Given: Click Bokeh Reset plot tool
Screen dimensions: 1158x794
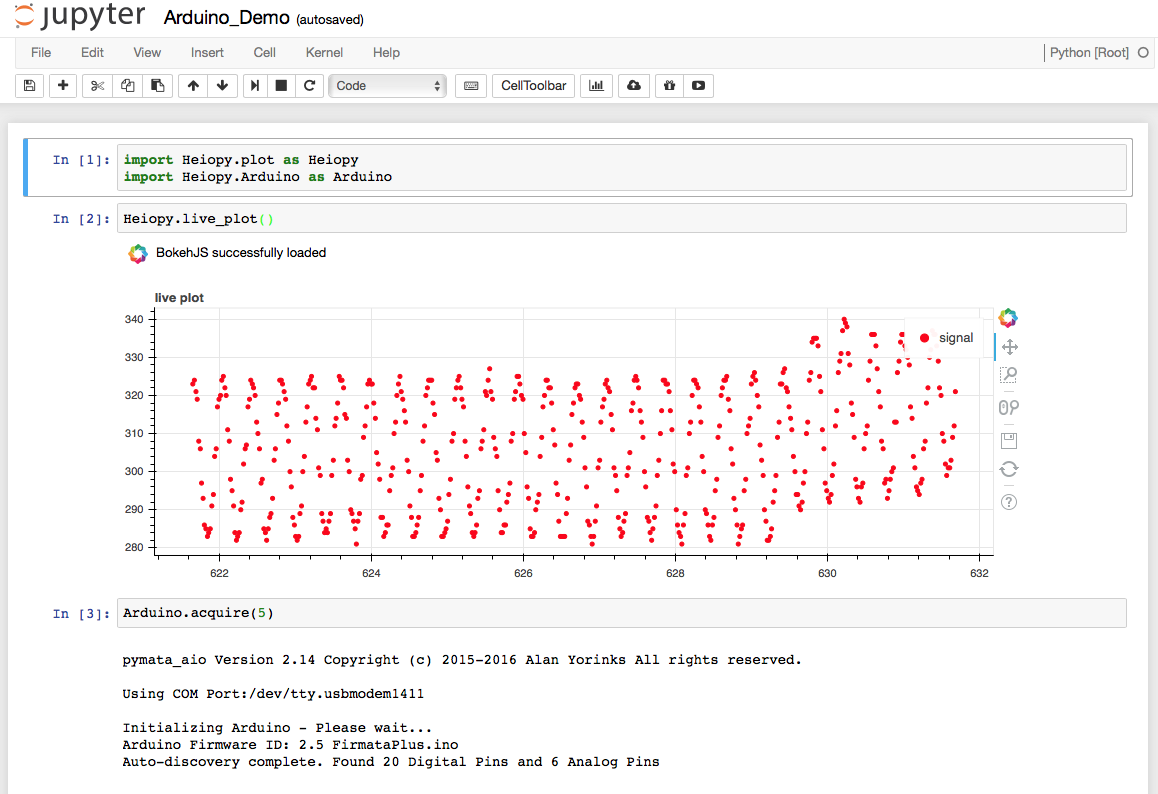Looking at the screenshot, I should click(1009, 469).
